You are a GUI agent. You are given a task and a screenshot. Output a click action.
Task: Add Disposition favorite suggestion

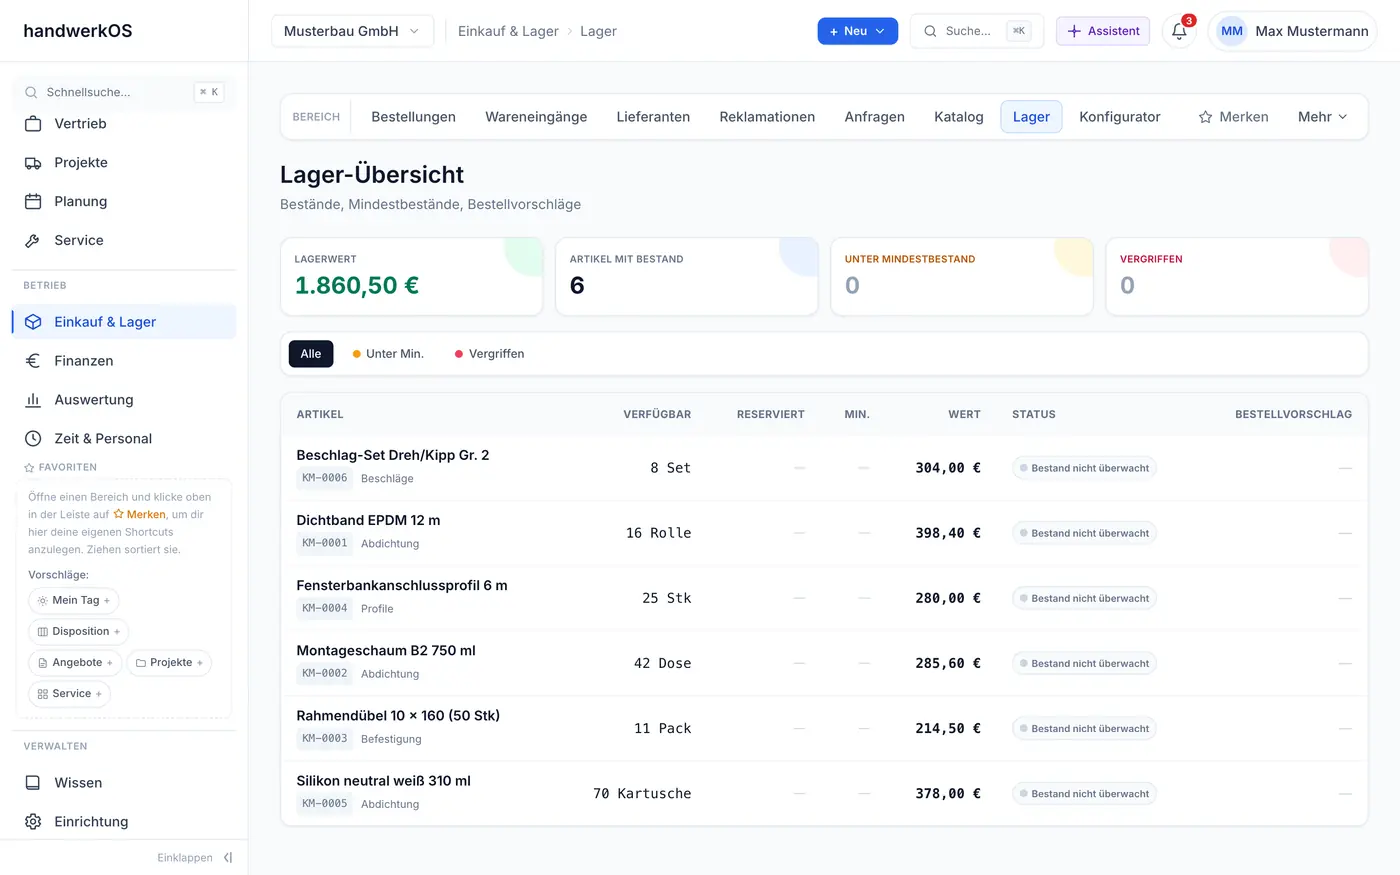tap(78, 632)
